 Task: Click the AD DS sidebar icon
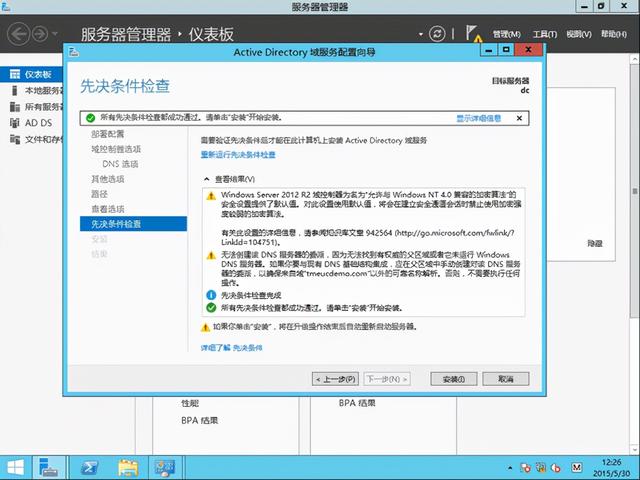[15, 123]
